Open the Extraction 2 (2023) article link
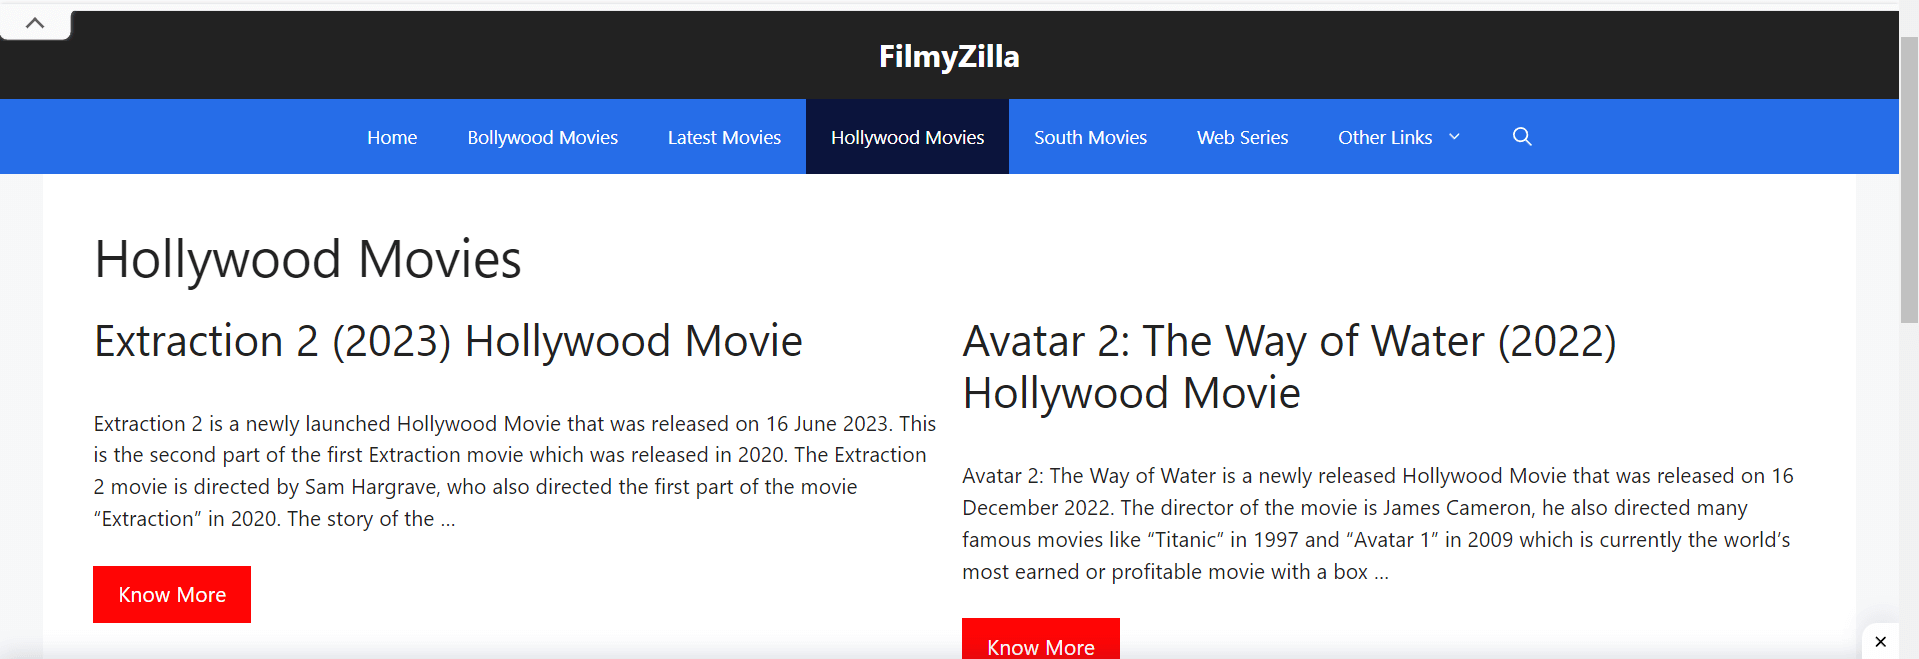Viewport: 1919px width, 659px height. (x=448, y=341)
